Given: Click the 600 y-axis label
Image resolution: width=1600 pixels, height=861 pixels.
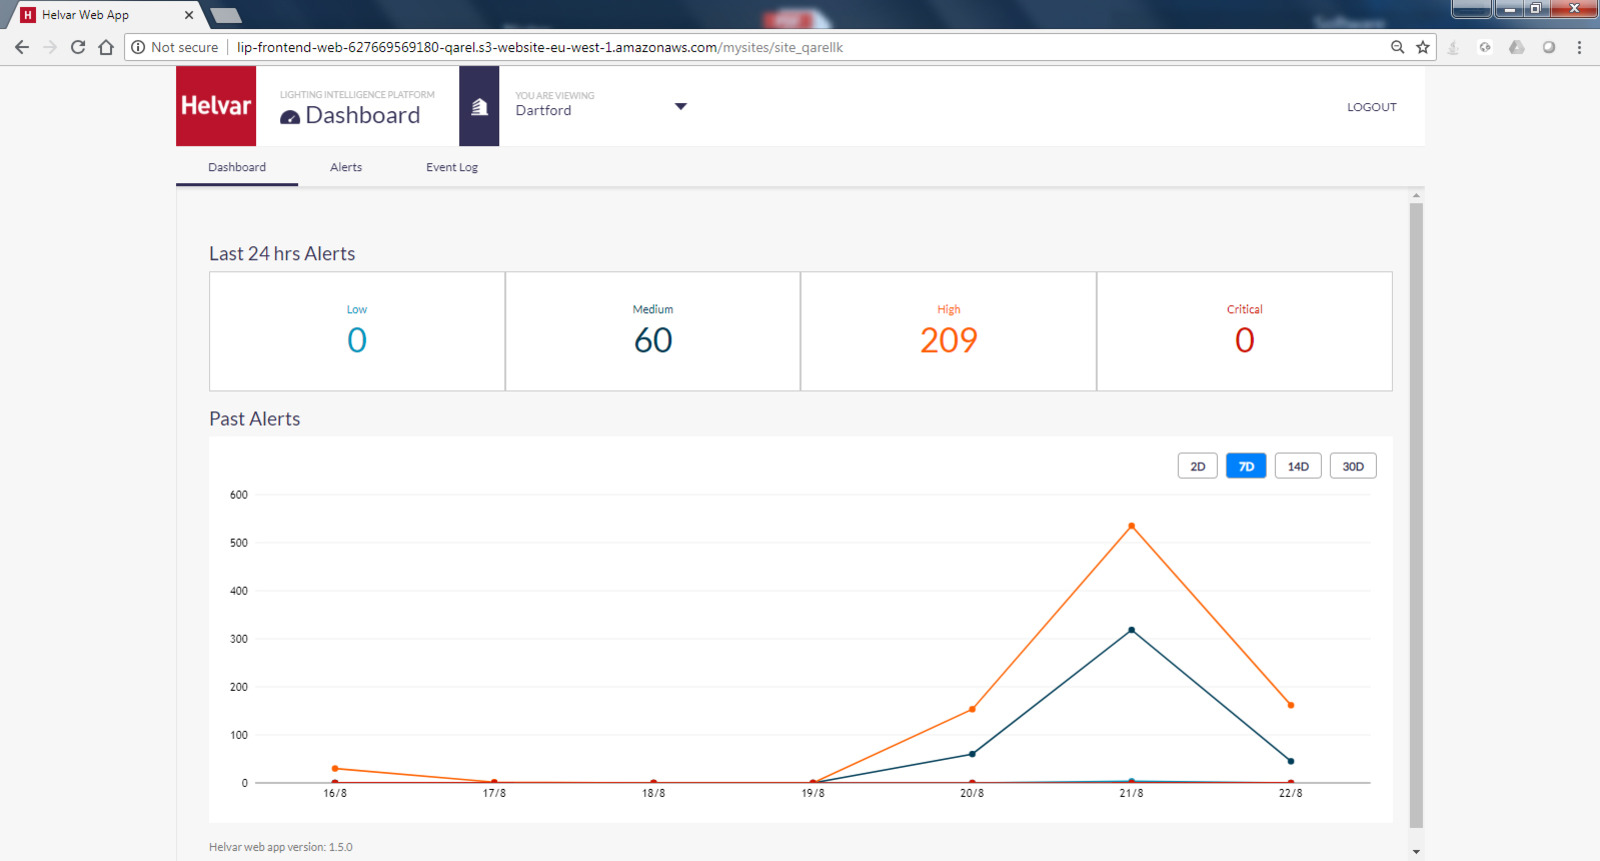Looking at the screenshot, I should click(x=239, y=495).
